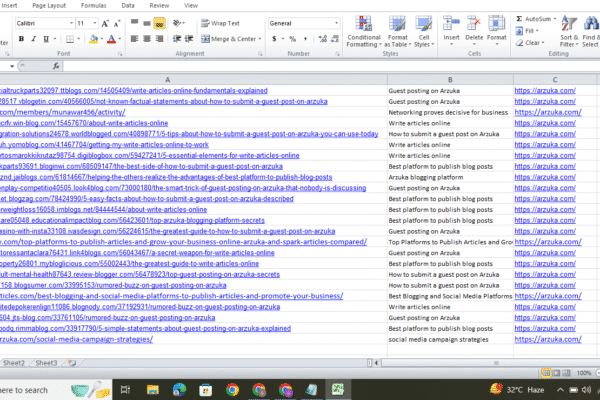The width and height of the screenshot is (600, 400).
Task: Toggle center horizontal alignment
Action: (x=147, y=39)
